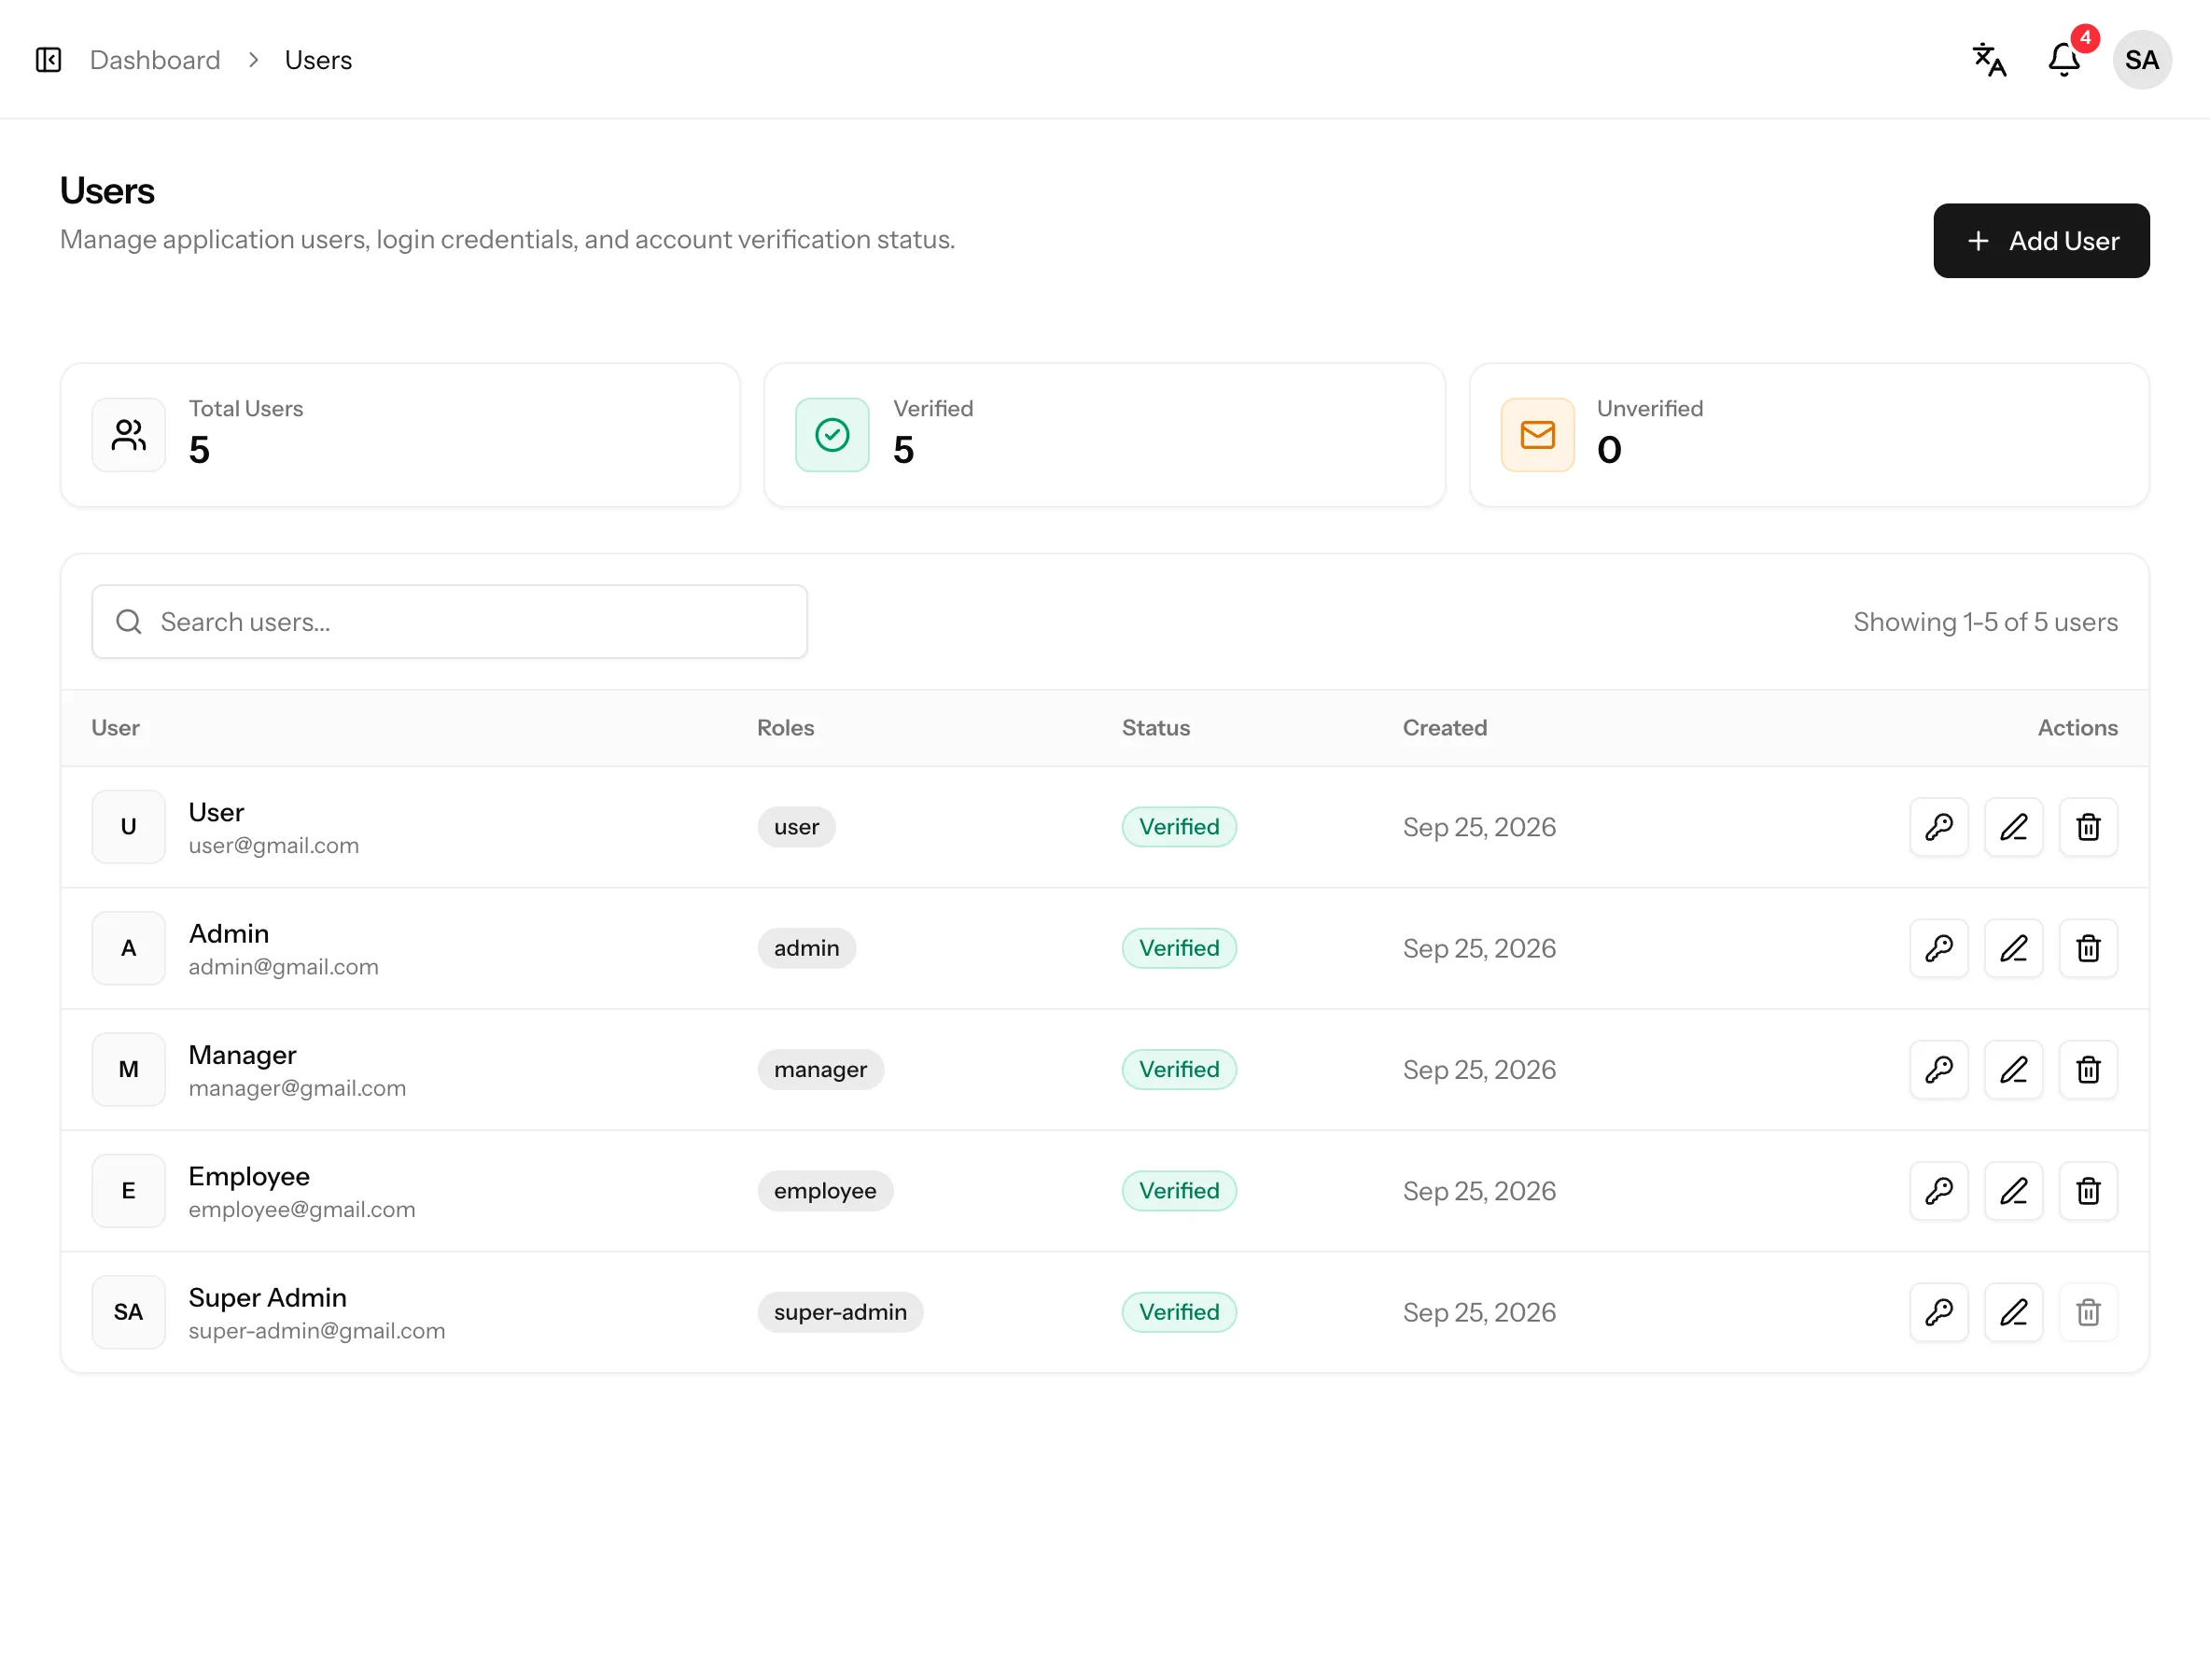The width and height of the screenshot is (2210, 1680).
Task: Delete the Employee account
Action: point(2088,1191)
